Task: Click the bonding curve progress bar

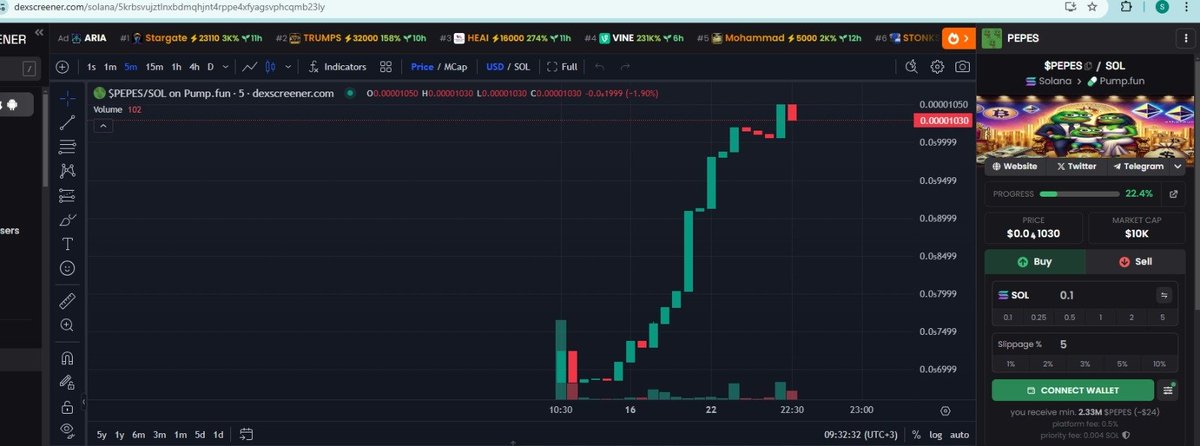Action: click(1080, 194)
